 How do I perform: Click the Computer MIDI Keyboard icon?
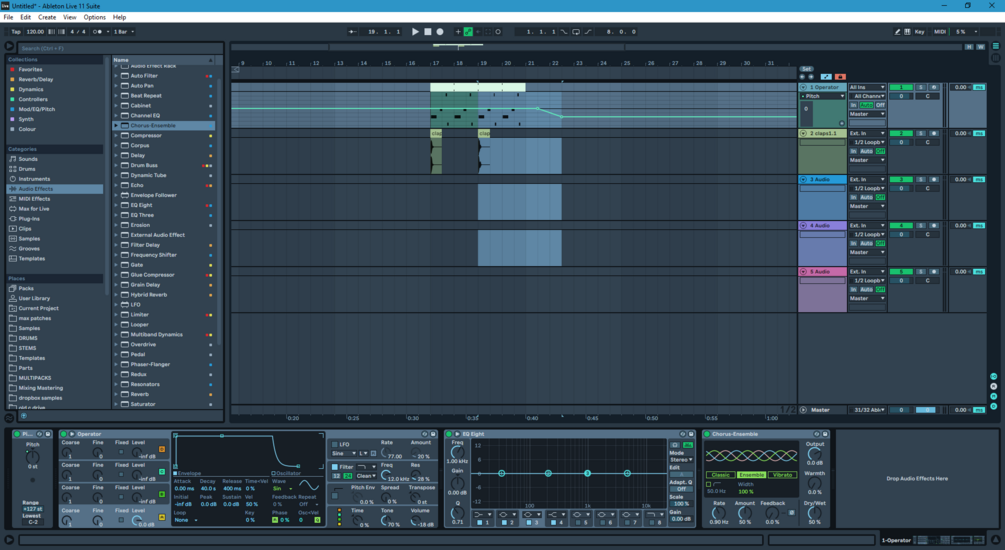(x=907, y=31)
